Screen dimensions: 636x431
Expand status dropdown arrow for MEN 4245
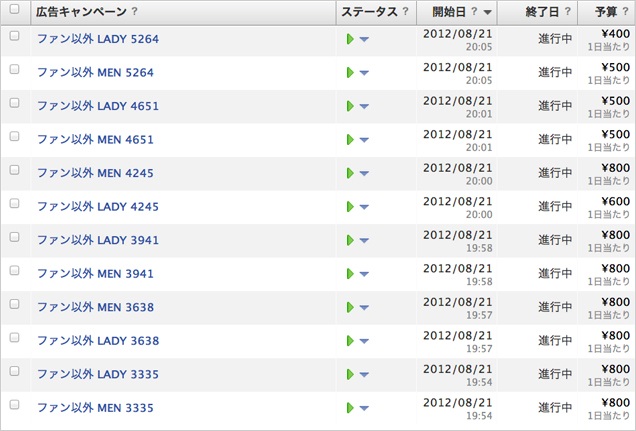(x=364, y=174)
